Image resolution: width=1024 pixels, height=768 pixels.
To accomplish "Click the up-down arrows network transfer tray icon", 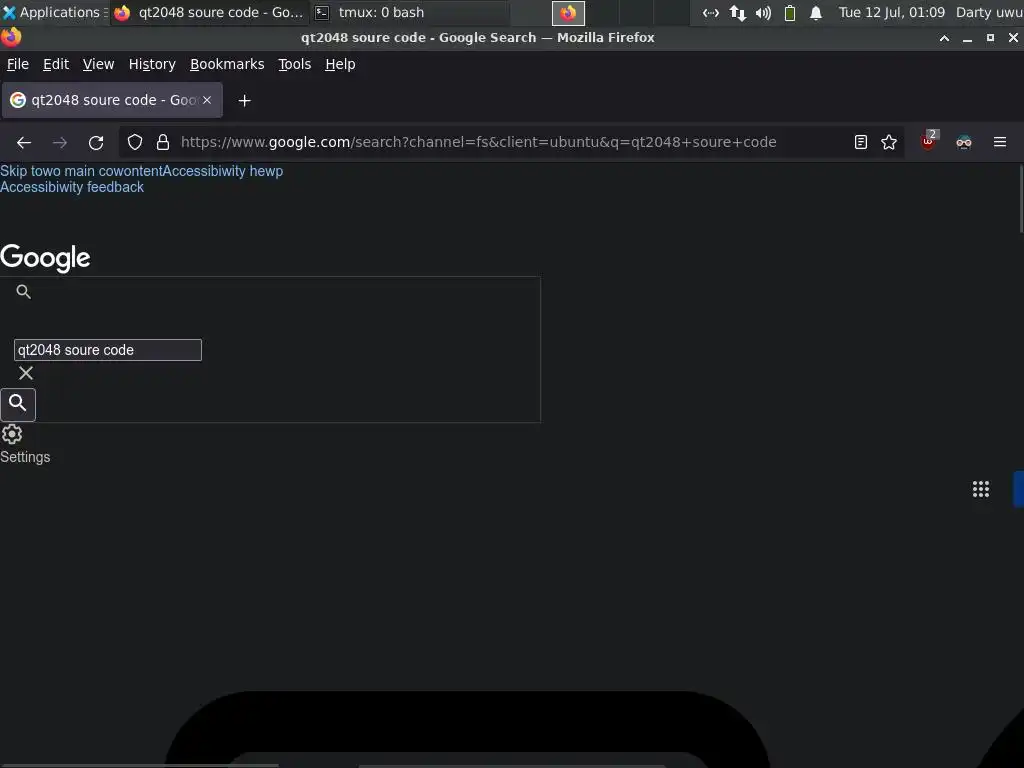I will pos(738,12).
